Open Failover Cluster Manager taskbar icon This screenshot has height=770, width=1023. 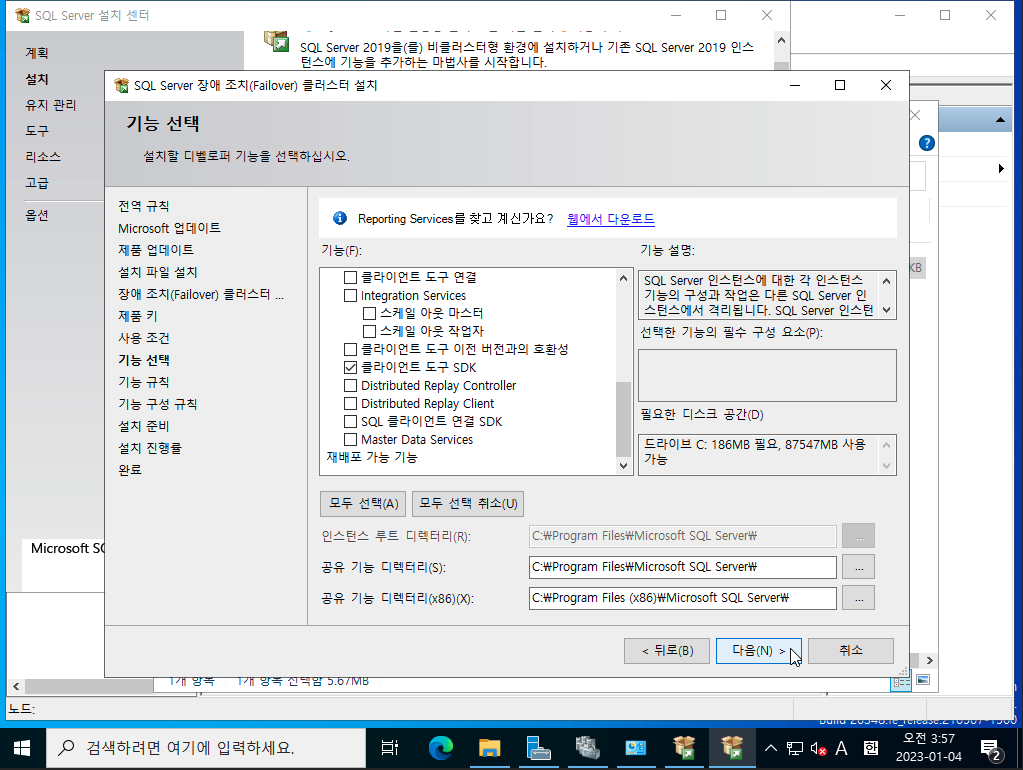pos(587,748)
